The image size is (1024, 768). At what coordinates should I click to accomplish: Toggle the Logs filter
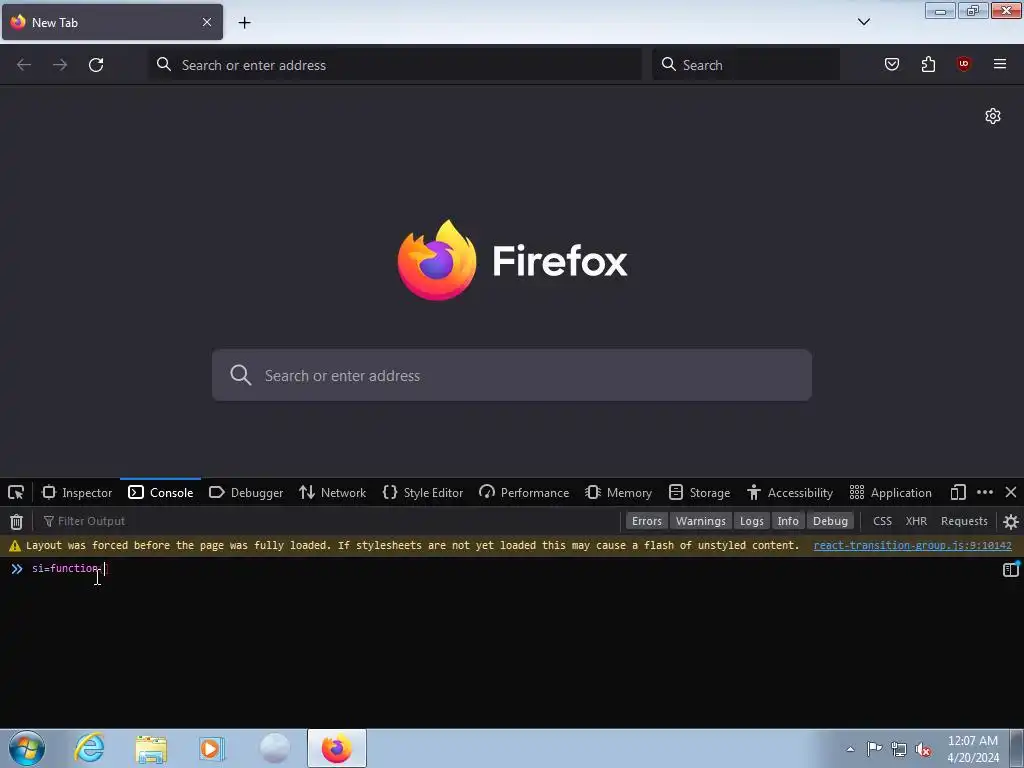tap(752, 521)
